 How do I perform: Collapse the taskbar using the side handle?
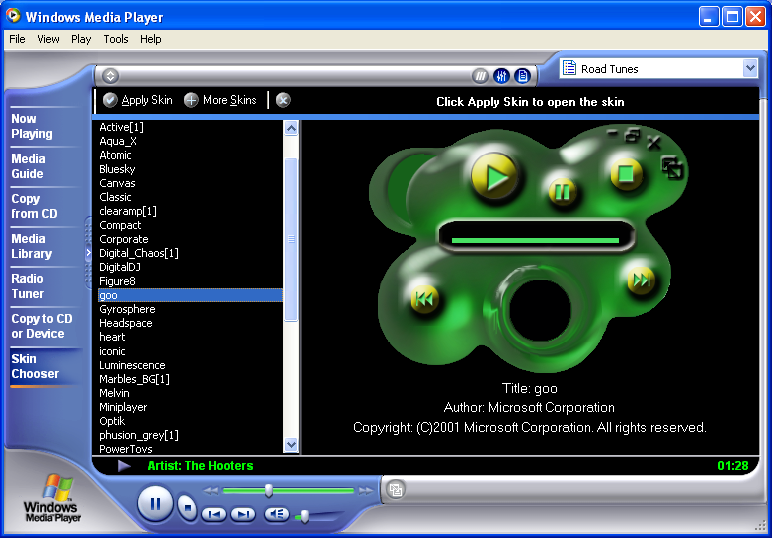[88, 253]
